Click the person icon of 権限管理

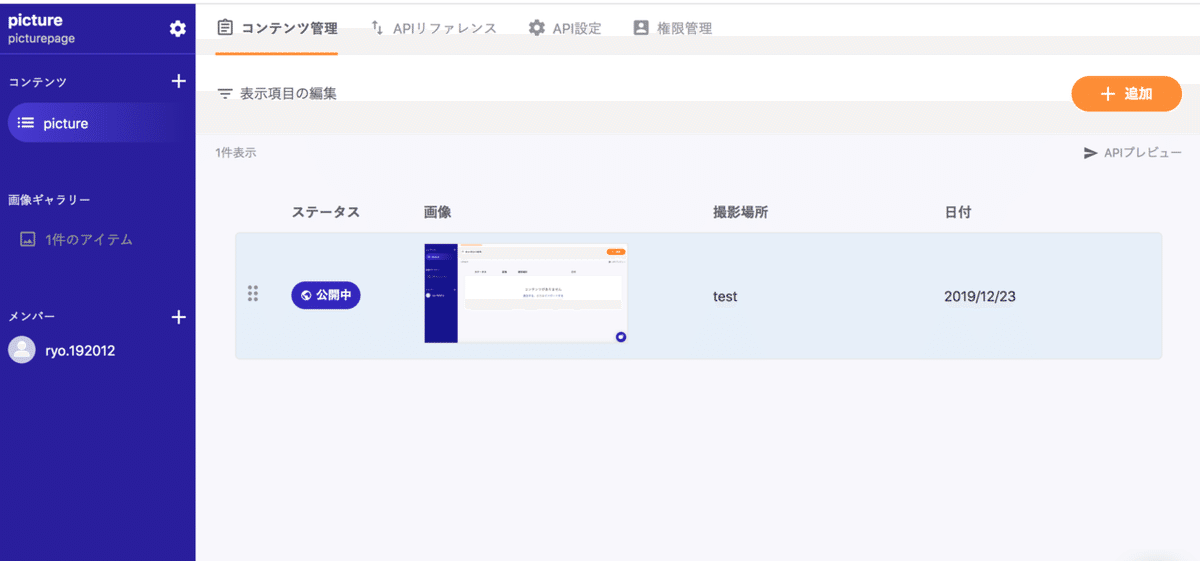pos(641,28)
